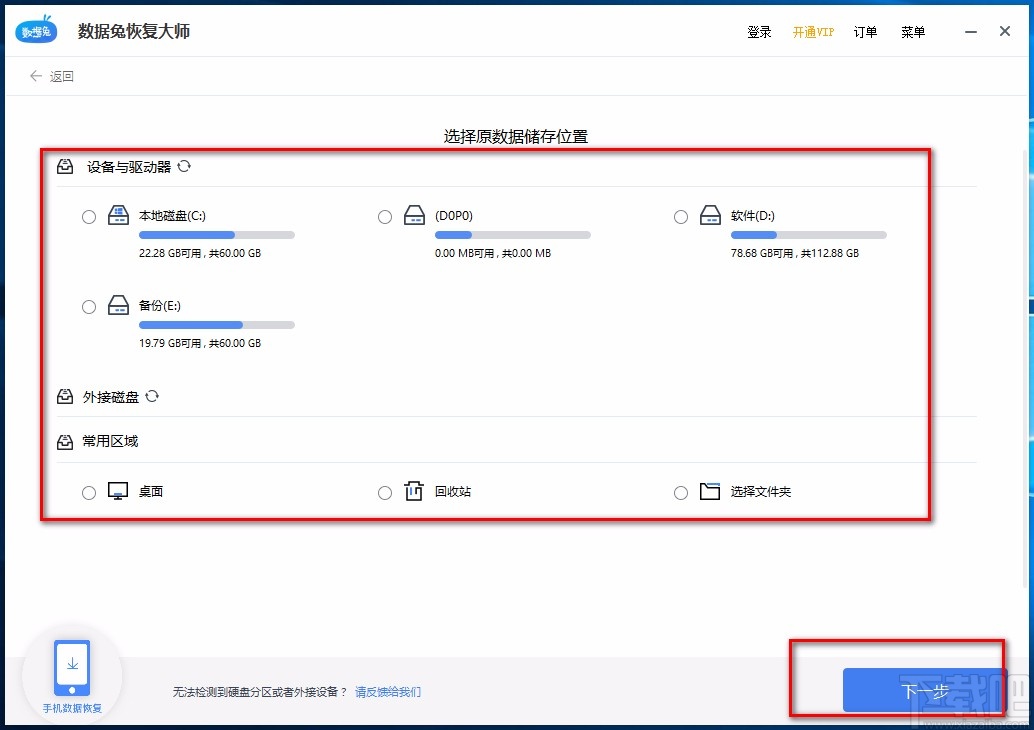Refresh the 设备与驱动器 device list
Screen dimensions: 1034x730
click(184, 167)
